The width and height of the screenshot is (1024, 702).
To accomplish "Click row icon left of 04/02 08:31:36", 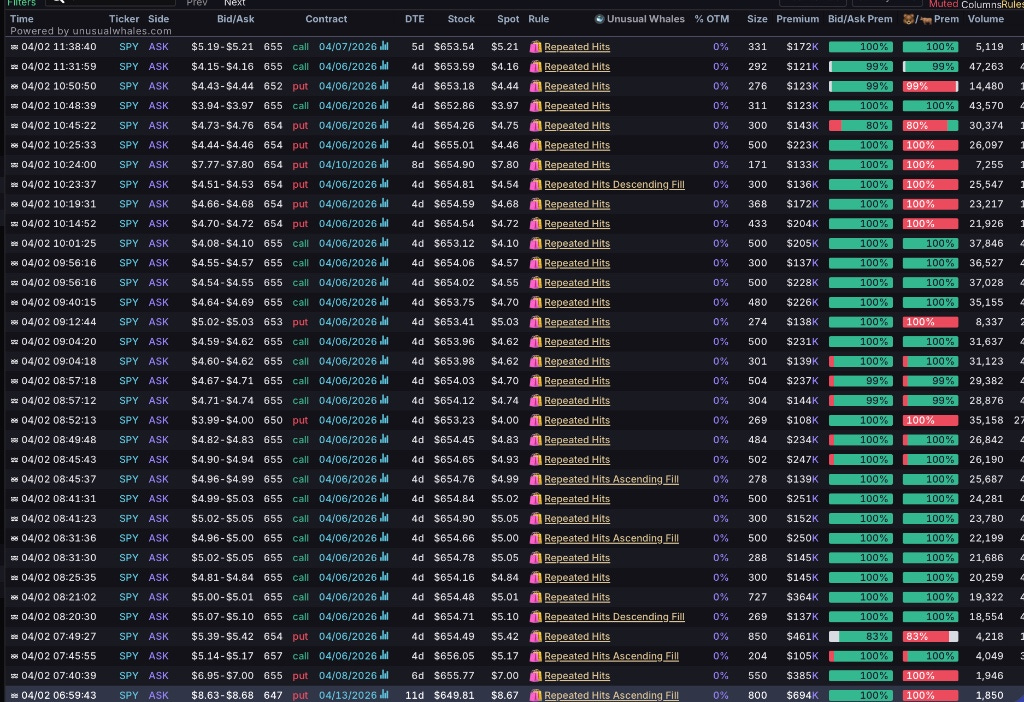I will tap(14, 538).
